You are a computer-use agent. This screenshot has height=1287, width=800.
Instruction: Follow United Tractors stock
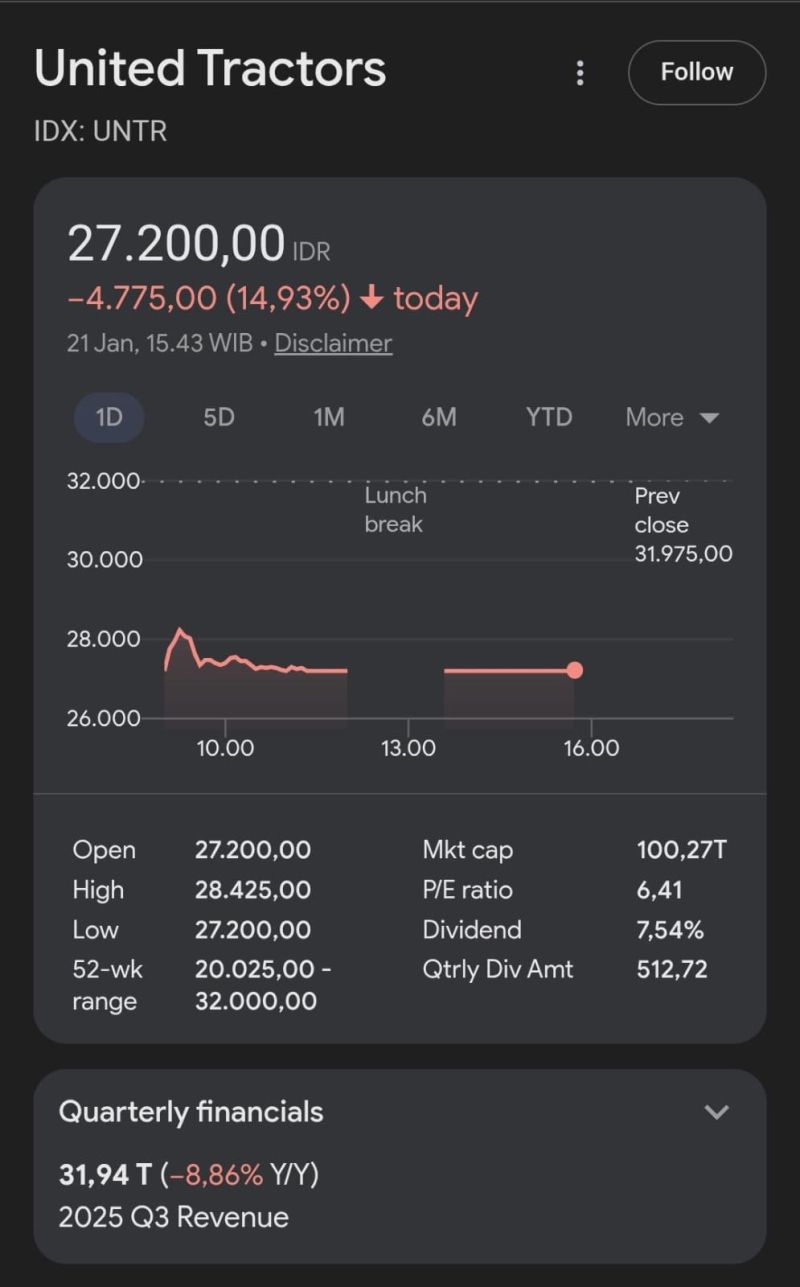(696, 73)
